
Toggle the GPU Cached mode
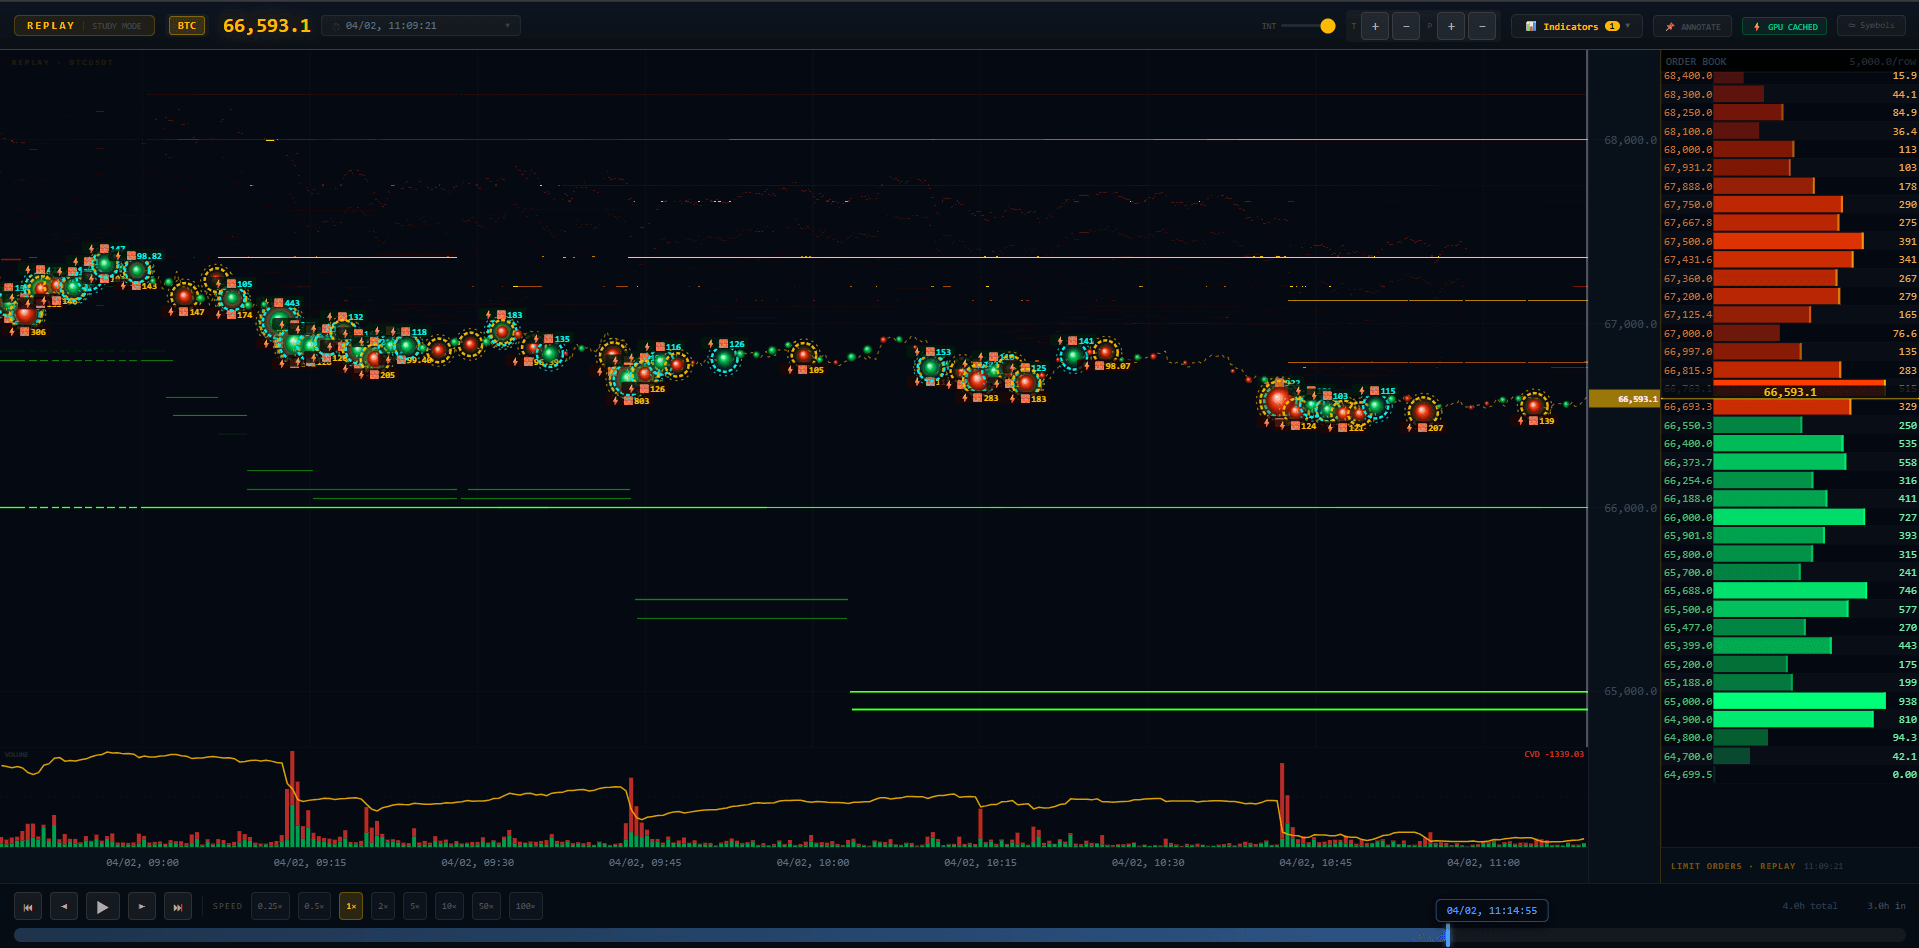pos(1785,27)
